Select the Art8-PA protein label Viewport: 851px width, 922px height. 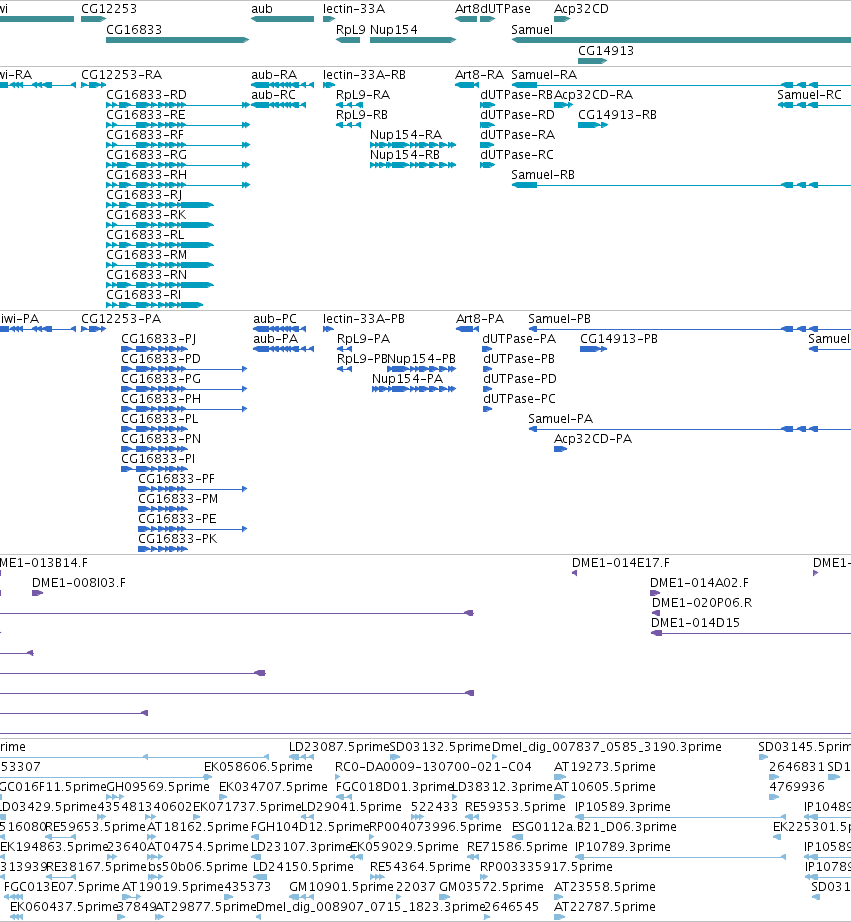click(480, 319)
